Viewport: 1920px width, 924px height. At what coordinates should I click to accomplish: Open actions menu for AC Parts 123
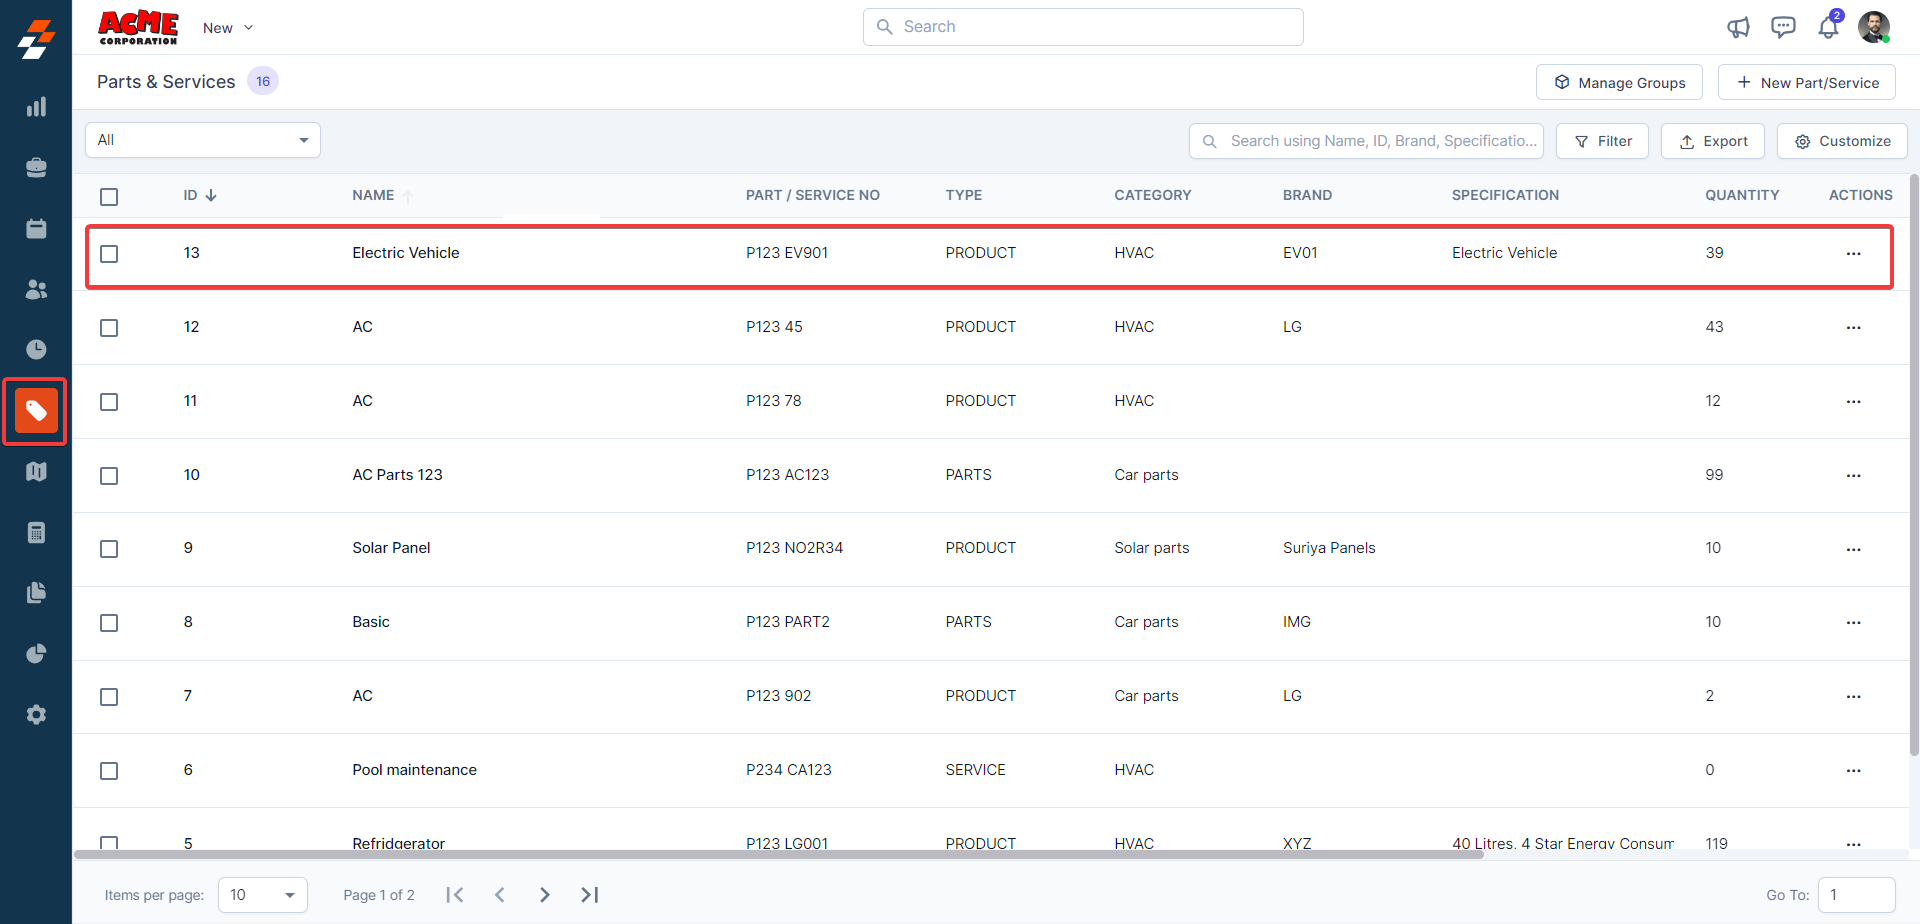(1853, 476)
